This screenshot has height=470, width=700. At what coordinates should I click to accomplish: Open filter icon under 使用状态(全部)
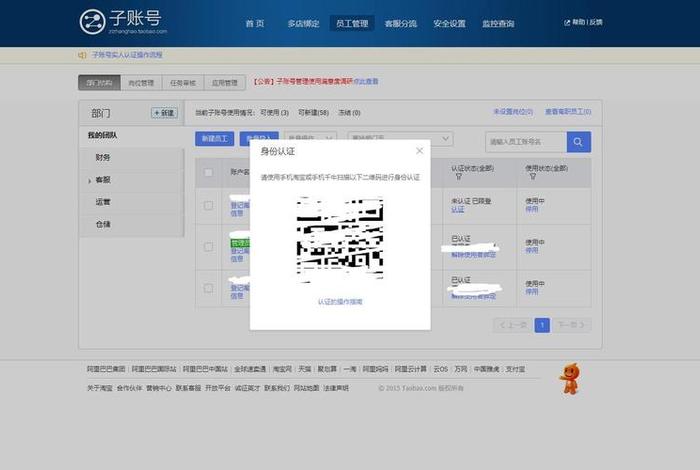pyautogui.click(x=532, y=177)
